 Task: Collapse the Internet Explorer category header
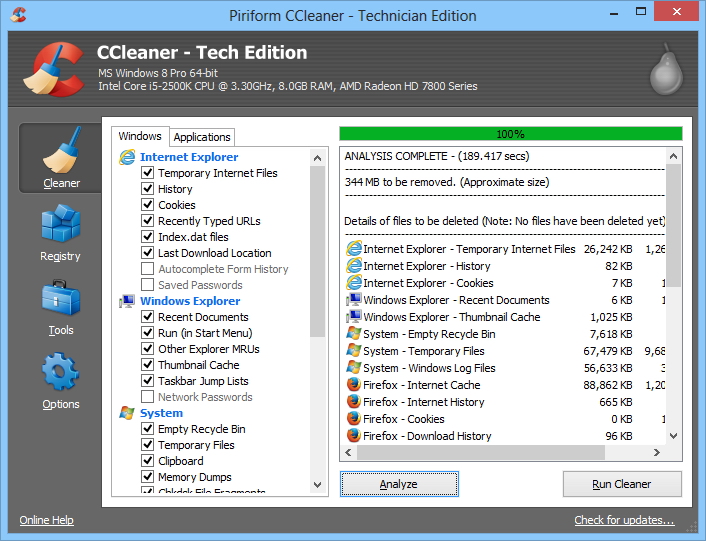tap(188, 157)
